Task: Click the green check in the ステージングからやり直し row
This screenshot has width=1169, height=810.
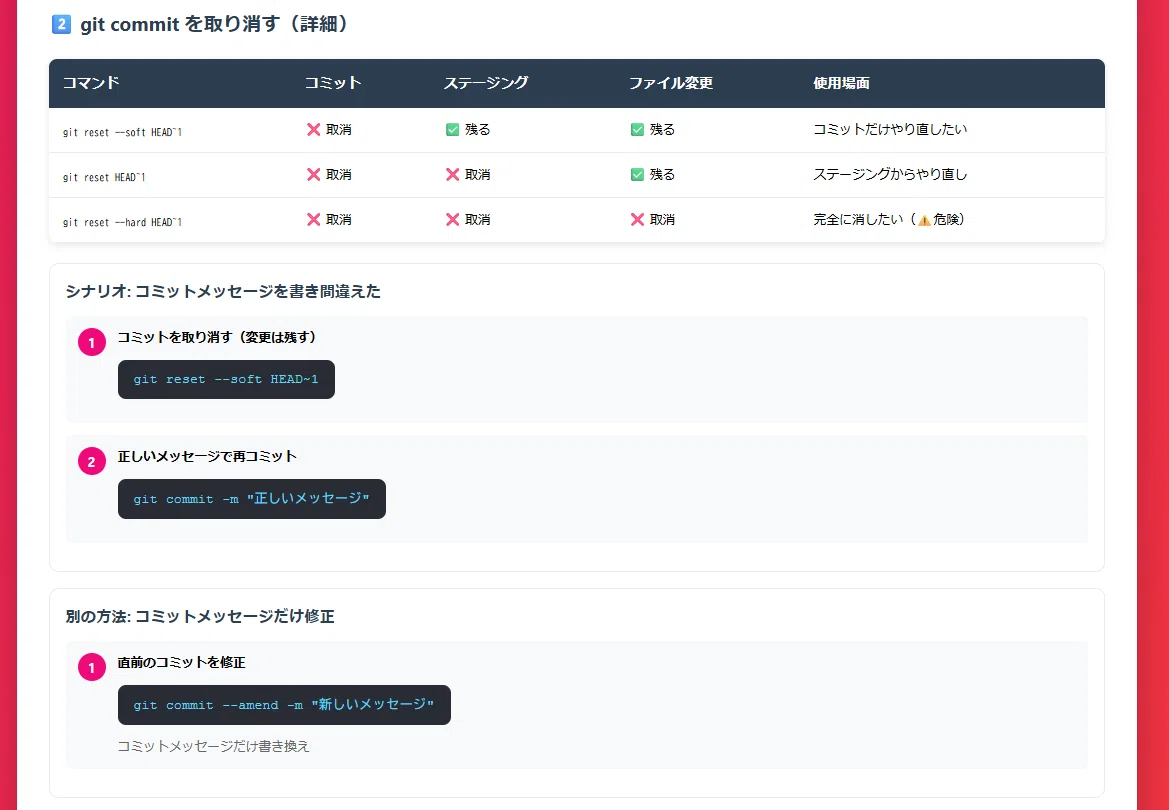Action: pyautogui.click(x=637, y=175)
